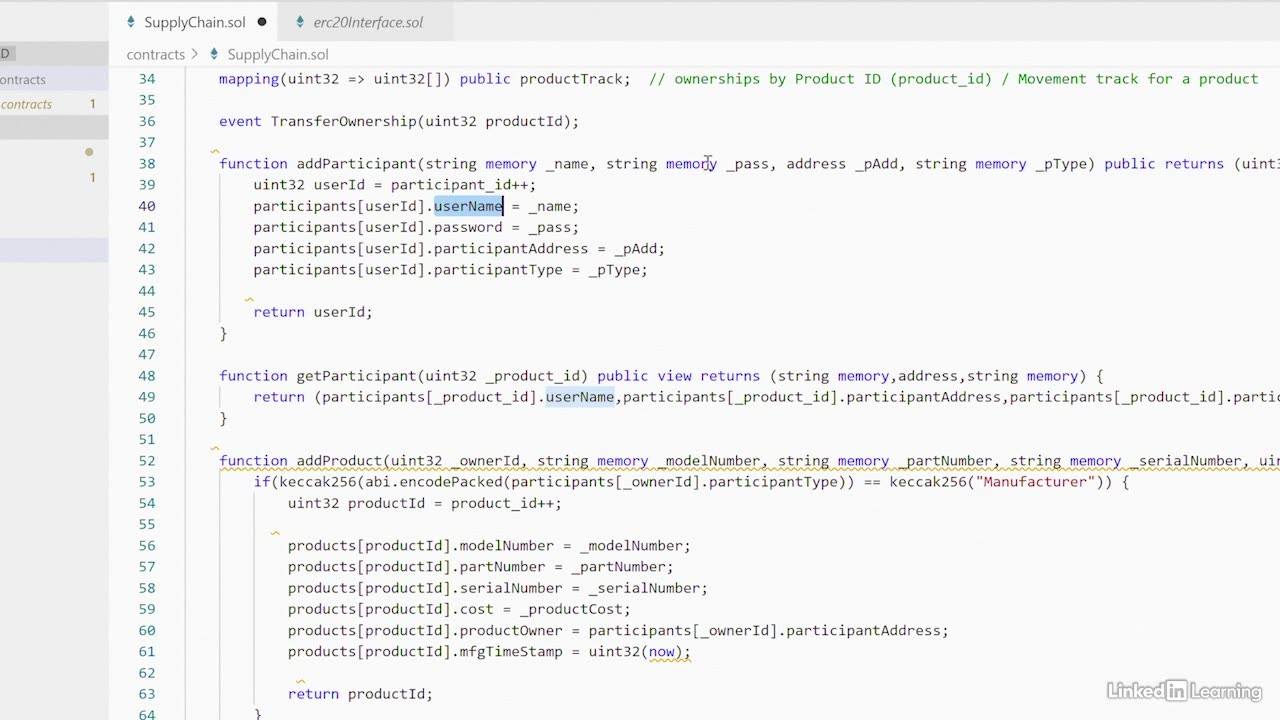The height and width of the screenshot is (720, 1280).
Task: Click '_productCost' on line 59
Action: 571,609
